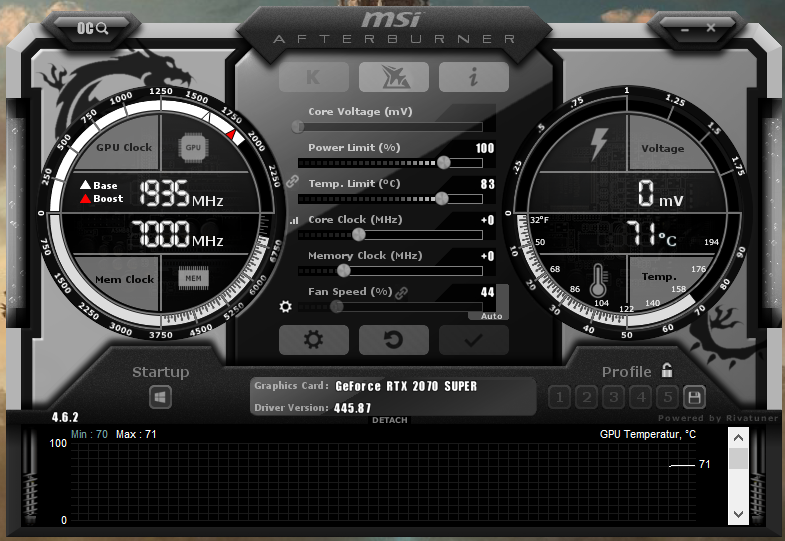Image resolution: width=785 pixels, height=541 pixels.
Task: Click the MEM chip icon in the clock gauge
Action: pos(193,279)
